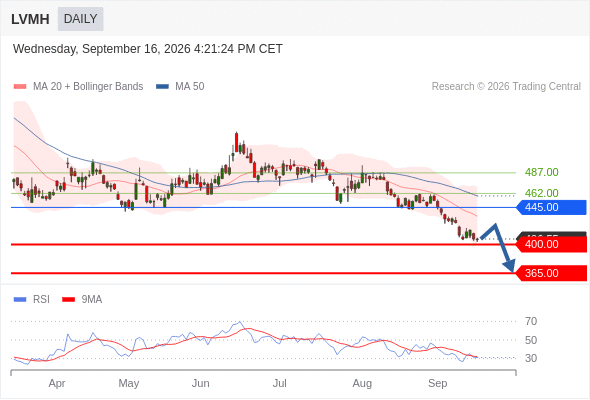Click the Research © 2026 Trading Central credit
This screenshot has width=590, height=400.
[x=506, y=87]
